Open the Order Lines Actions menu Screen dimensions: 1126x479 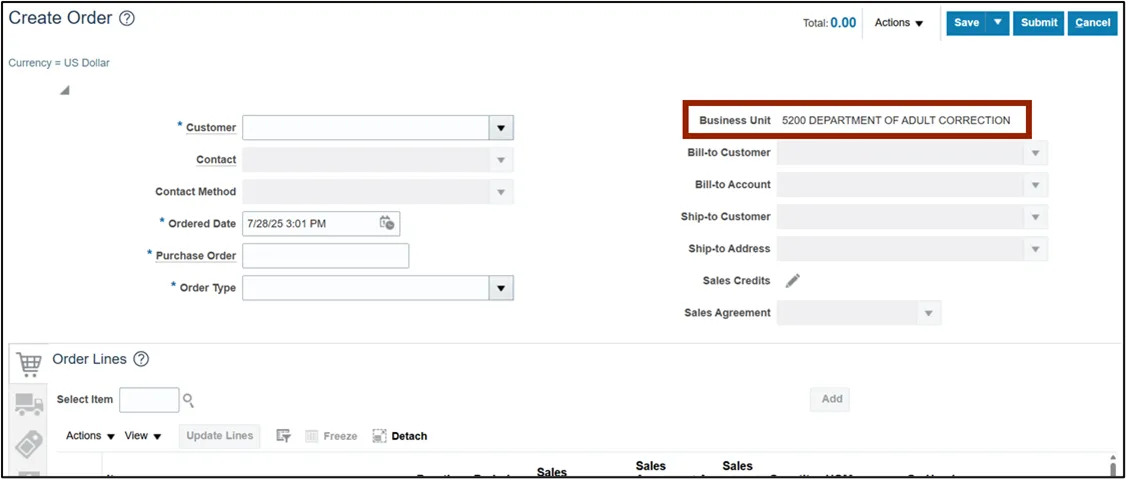point(90,436)
